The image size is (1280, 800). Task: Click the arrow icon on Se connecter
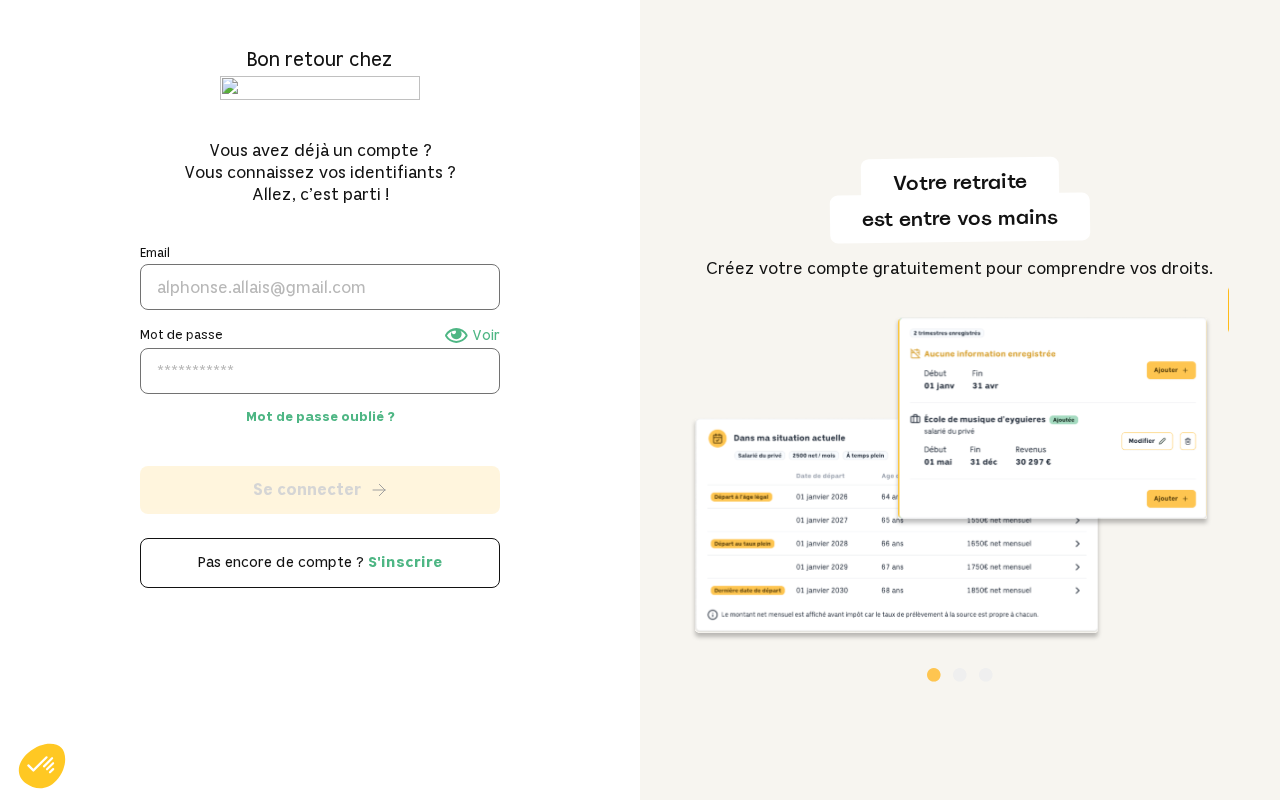click(379, 490)
